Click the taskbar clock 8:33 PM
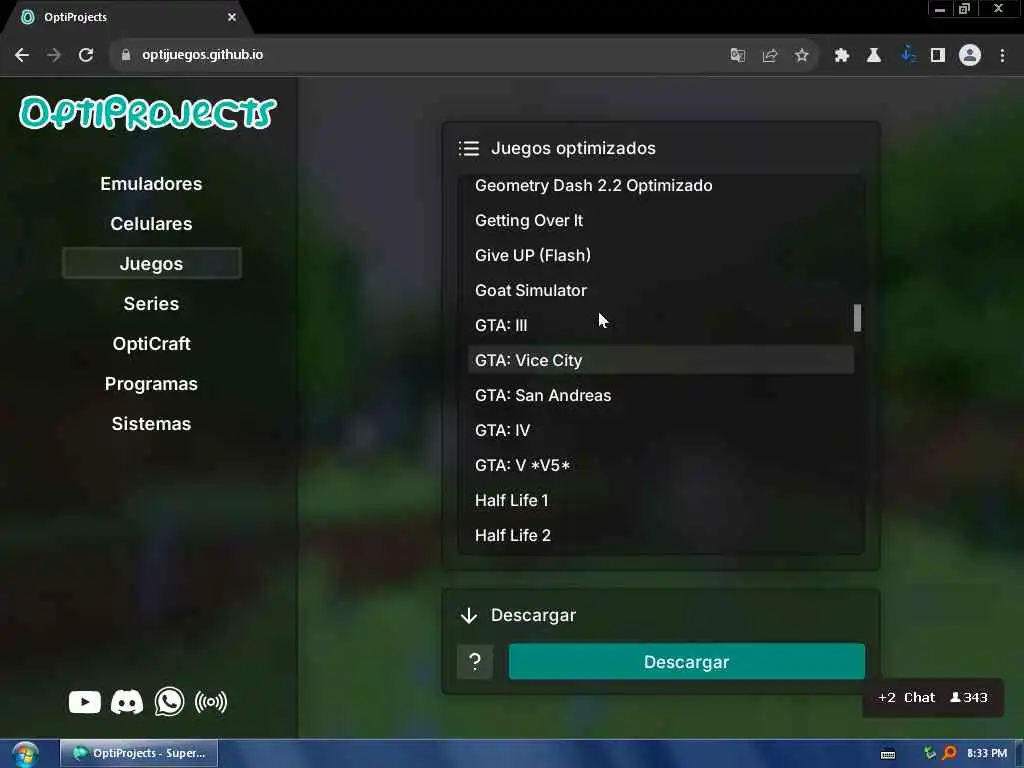The image size is (1024, 768). [987, 753]
